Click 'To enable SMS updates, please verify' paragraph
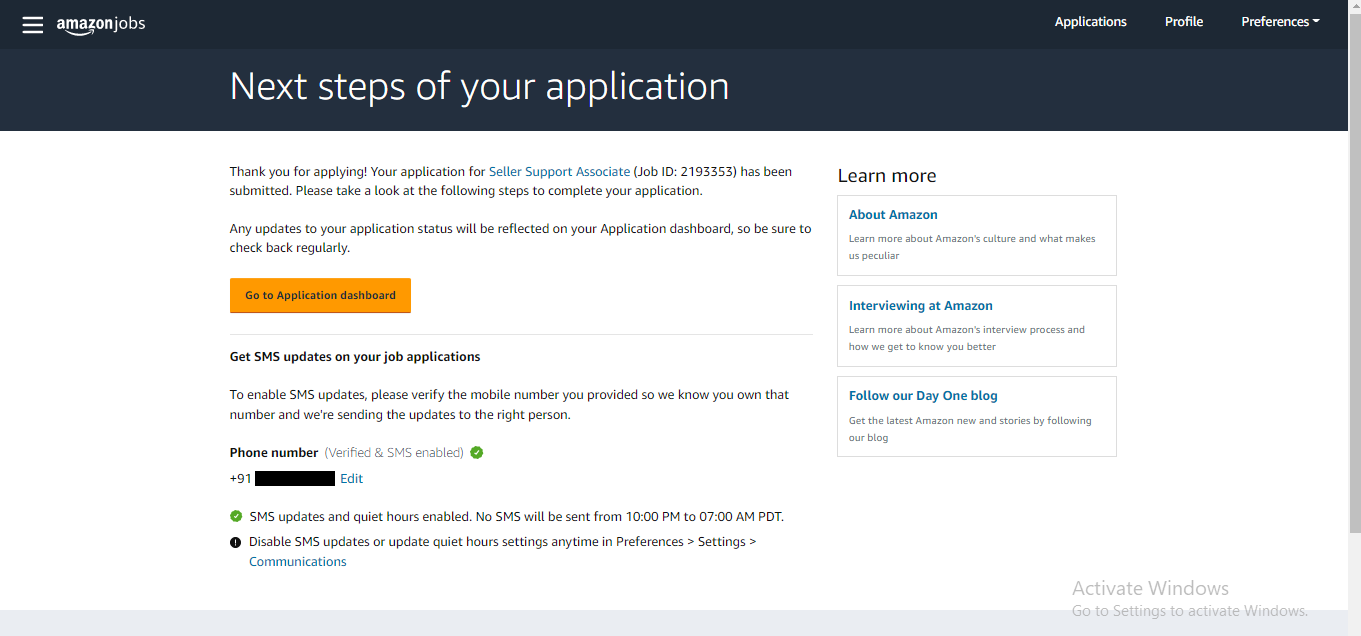Image resolution: width=1361 pixels, height=636 pixels. (x=510, y=405)
